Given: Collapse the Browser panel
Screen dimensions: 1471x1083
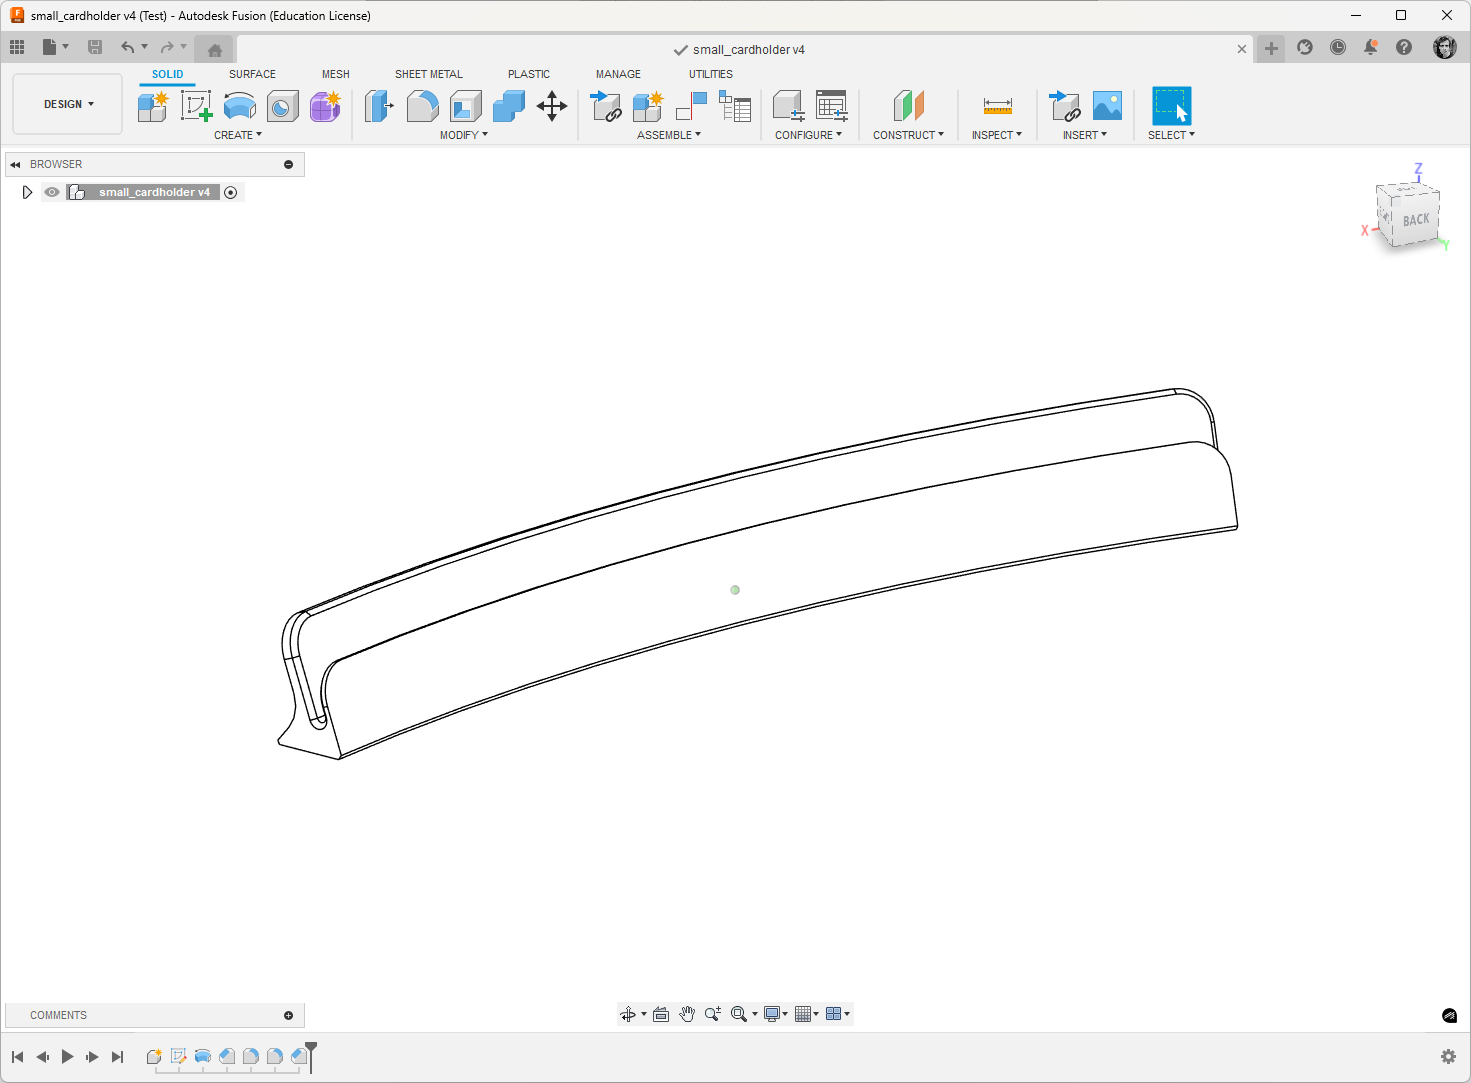Looking at the screenshot, I should pyautogui.click(x=15, y=164).
